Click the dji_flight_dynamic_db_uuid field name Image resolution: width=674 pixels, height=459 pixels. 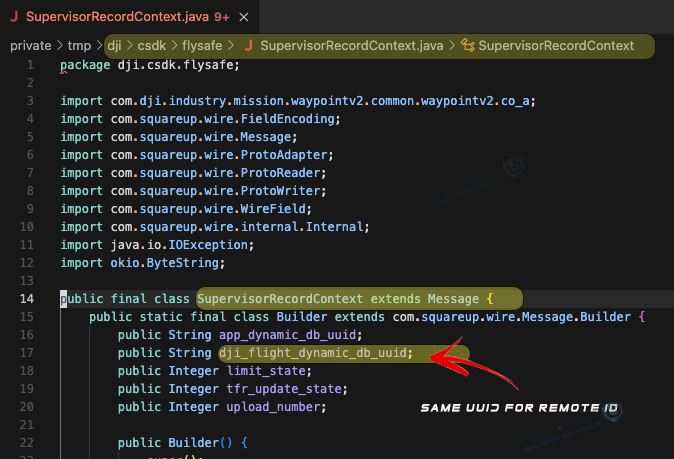[314, 353]
